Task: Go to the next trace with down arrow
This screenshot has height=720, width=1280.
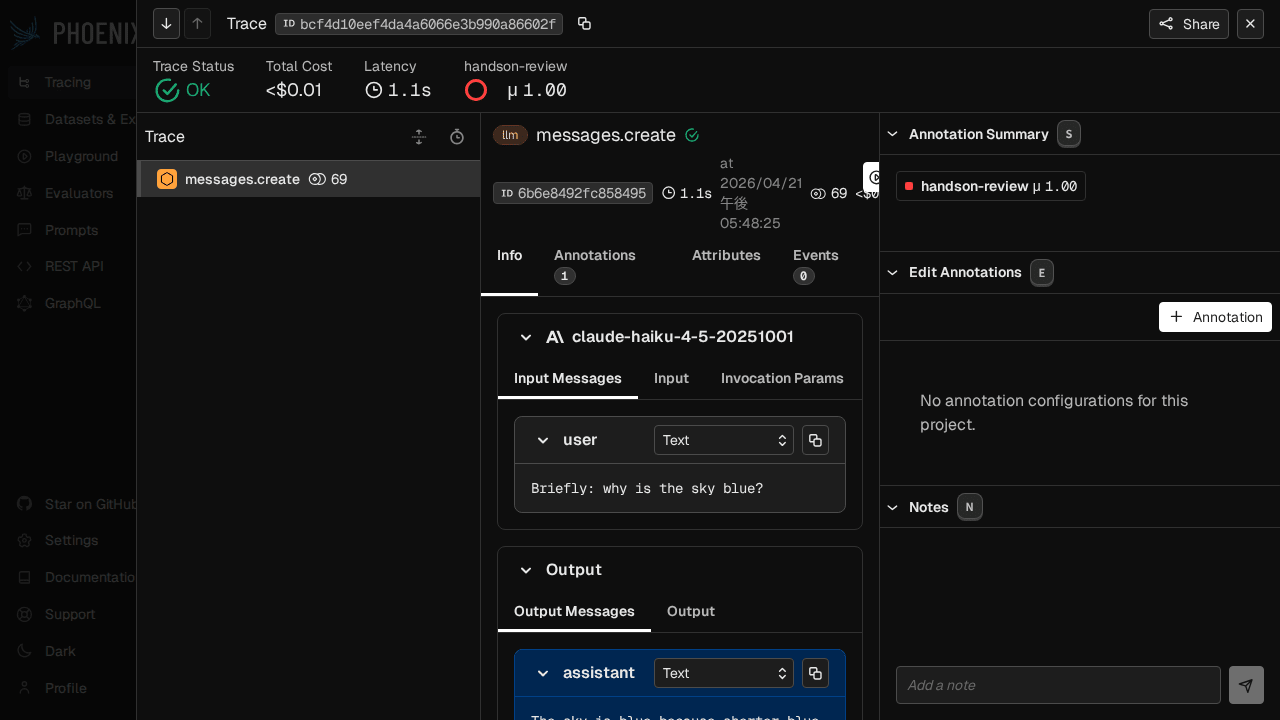Action: pos(166,24)
